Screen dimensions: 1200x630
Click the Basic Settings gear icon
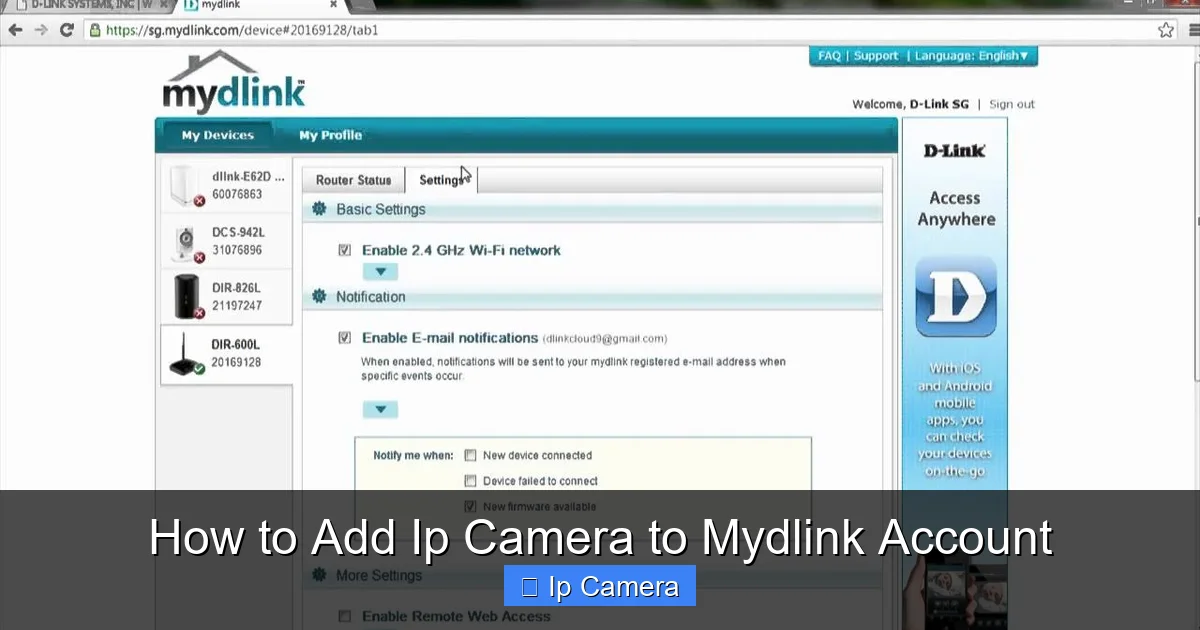click(319, 209)
